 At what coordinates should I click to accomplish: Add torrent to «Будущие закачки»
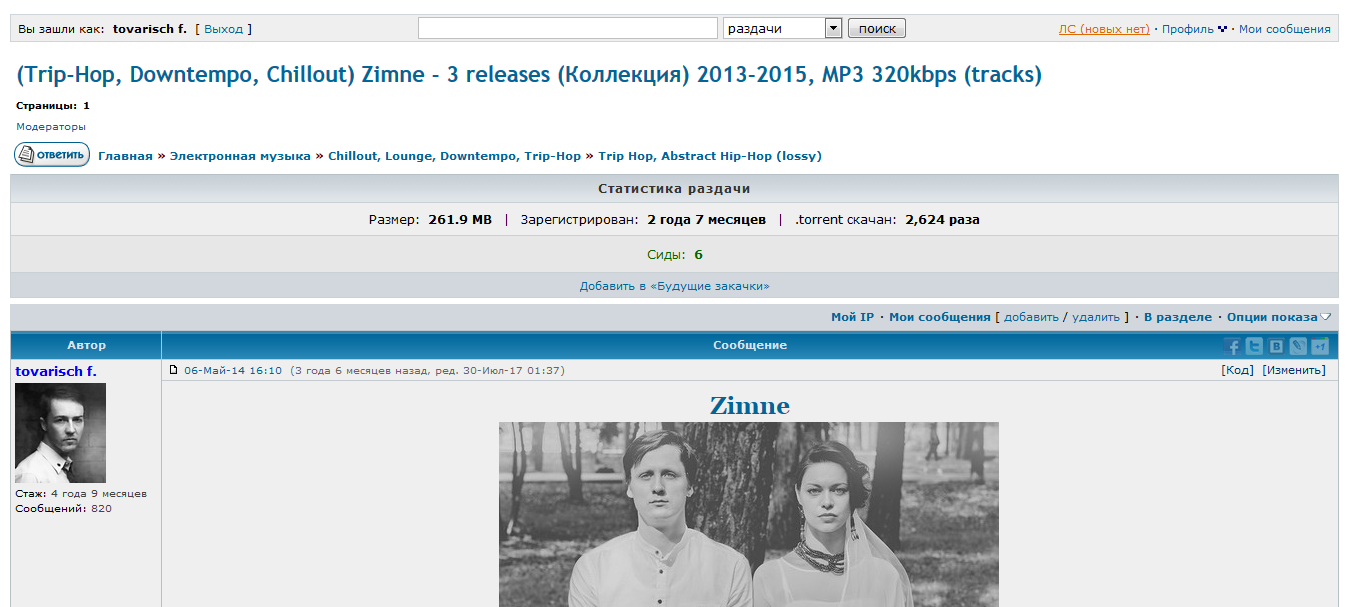coord(674,286)
